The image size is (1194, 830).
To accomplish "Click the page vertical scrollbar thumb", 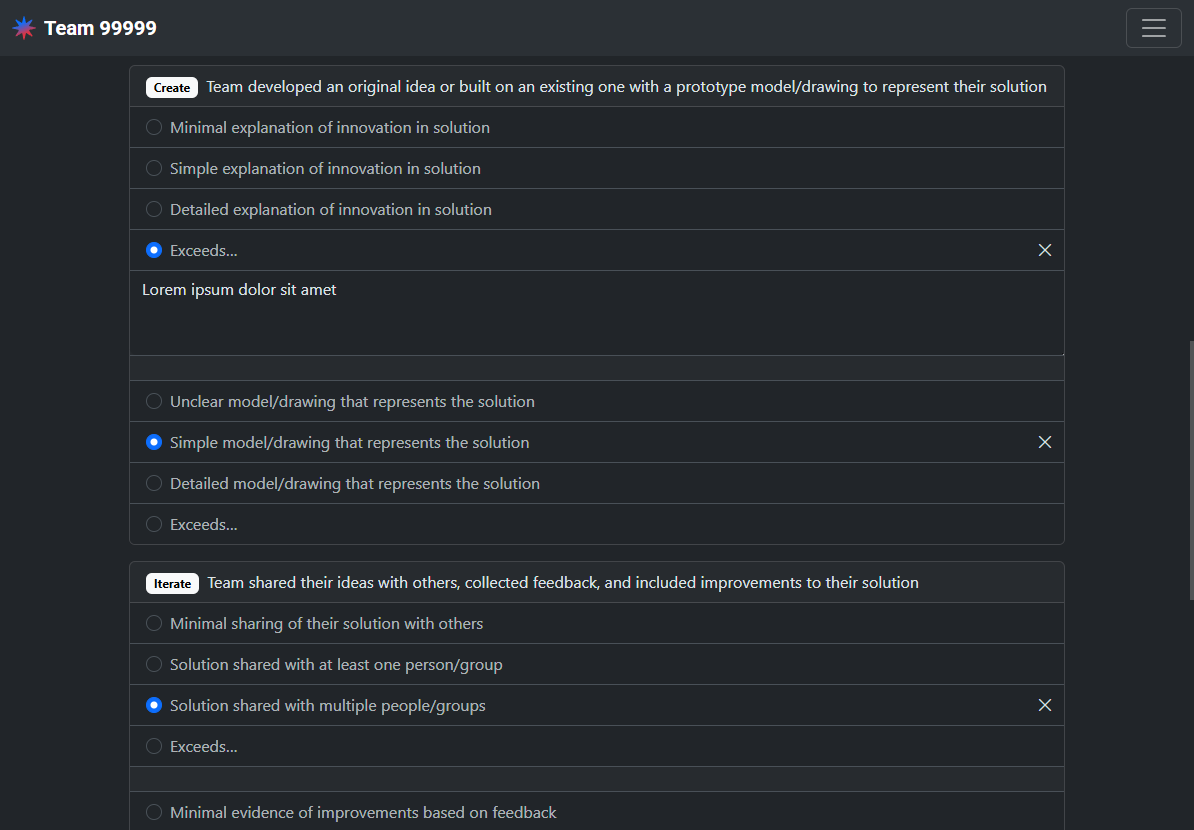I will (1191, 470).
